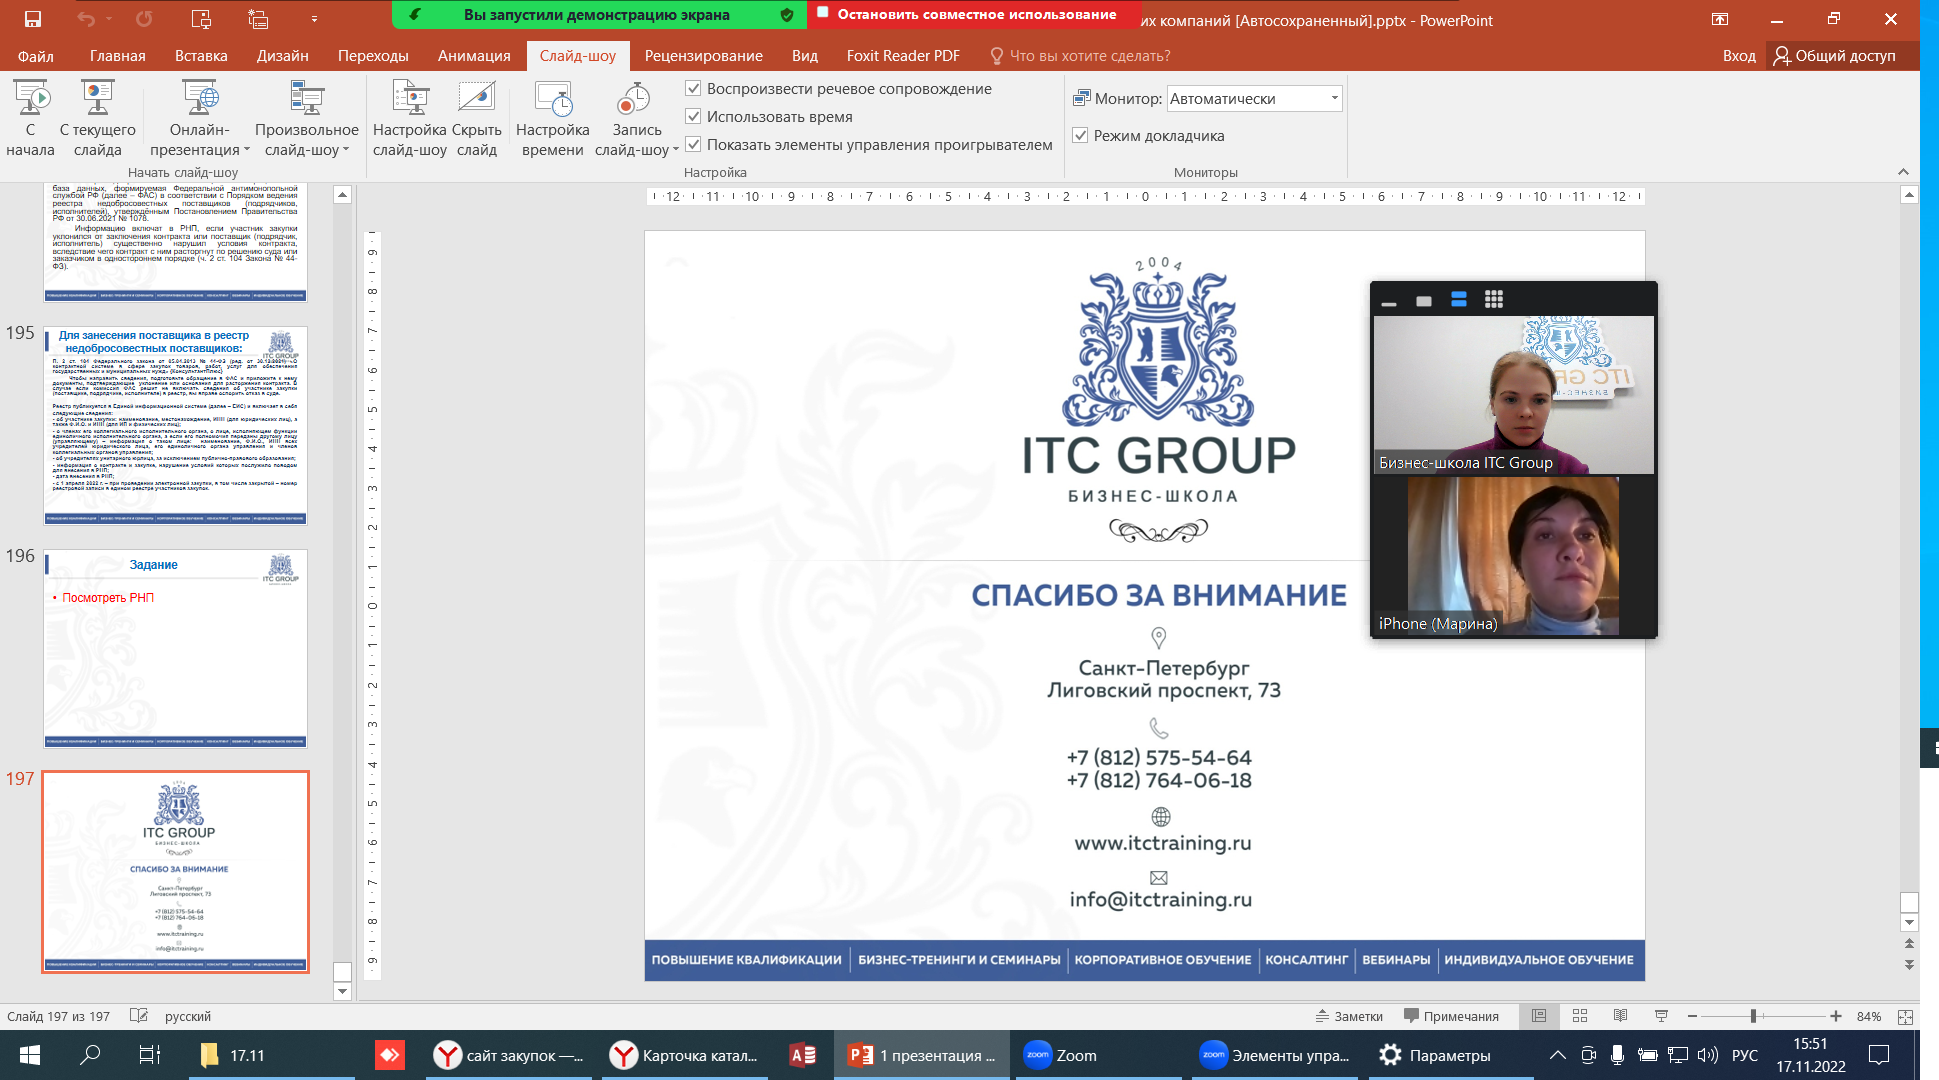Open Record Slide Show dropdown

637,119
